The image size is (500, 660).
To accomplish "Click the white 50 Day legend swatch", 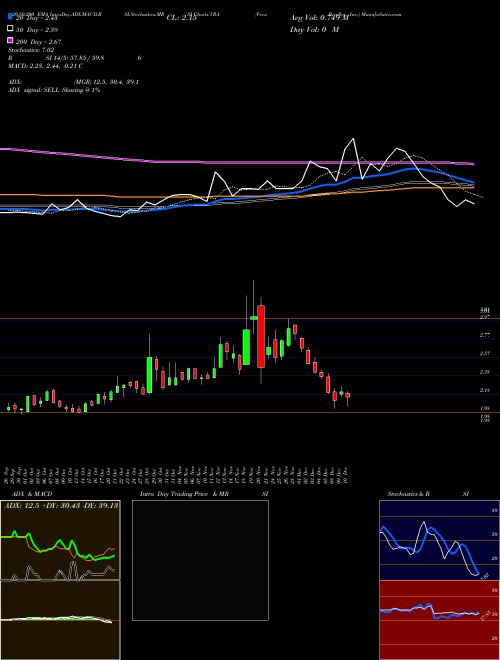I will (x=10, y=29).
